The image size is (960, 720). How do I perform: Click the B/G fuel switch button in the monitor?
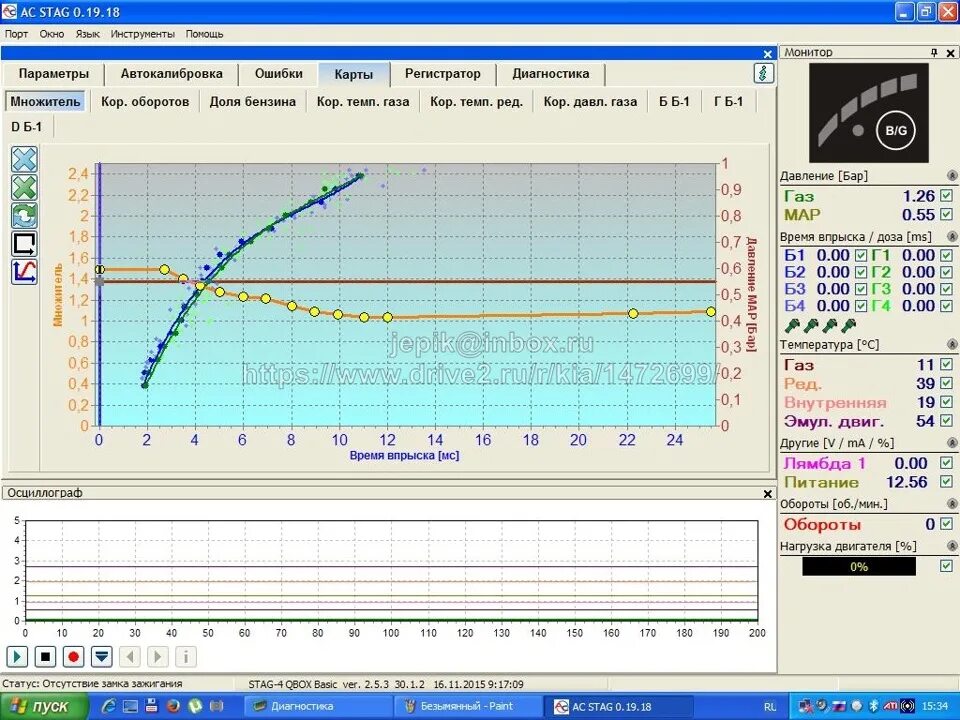pos(896,130)
